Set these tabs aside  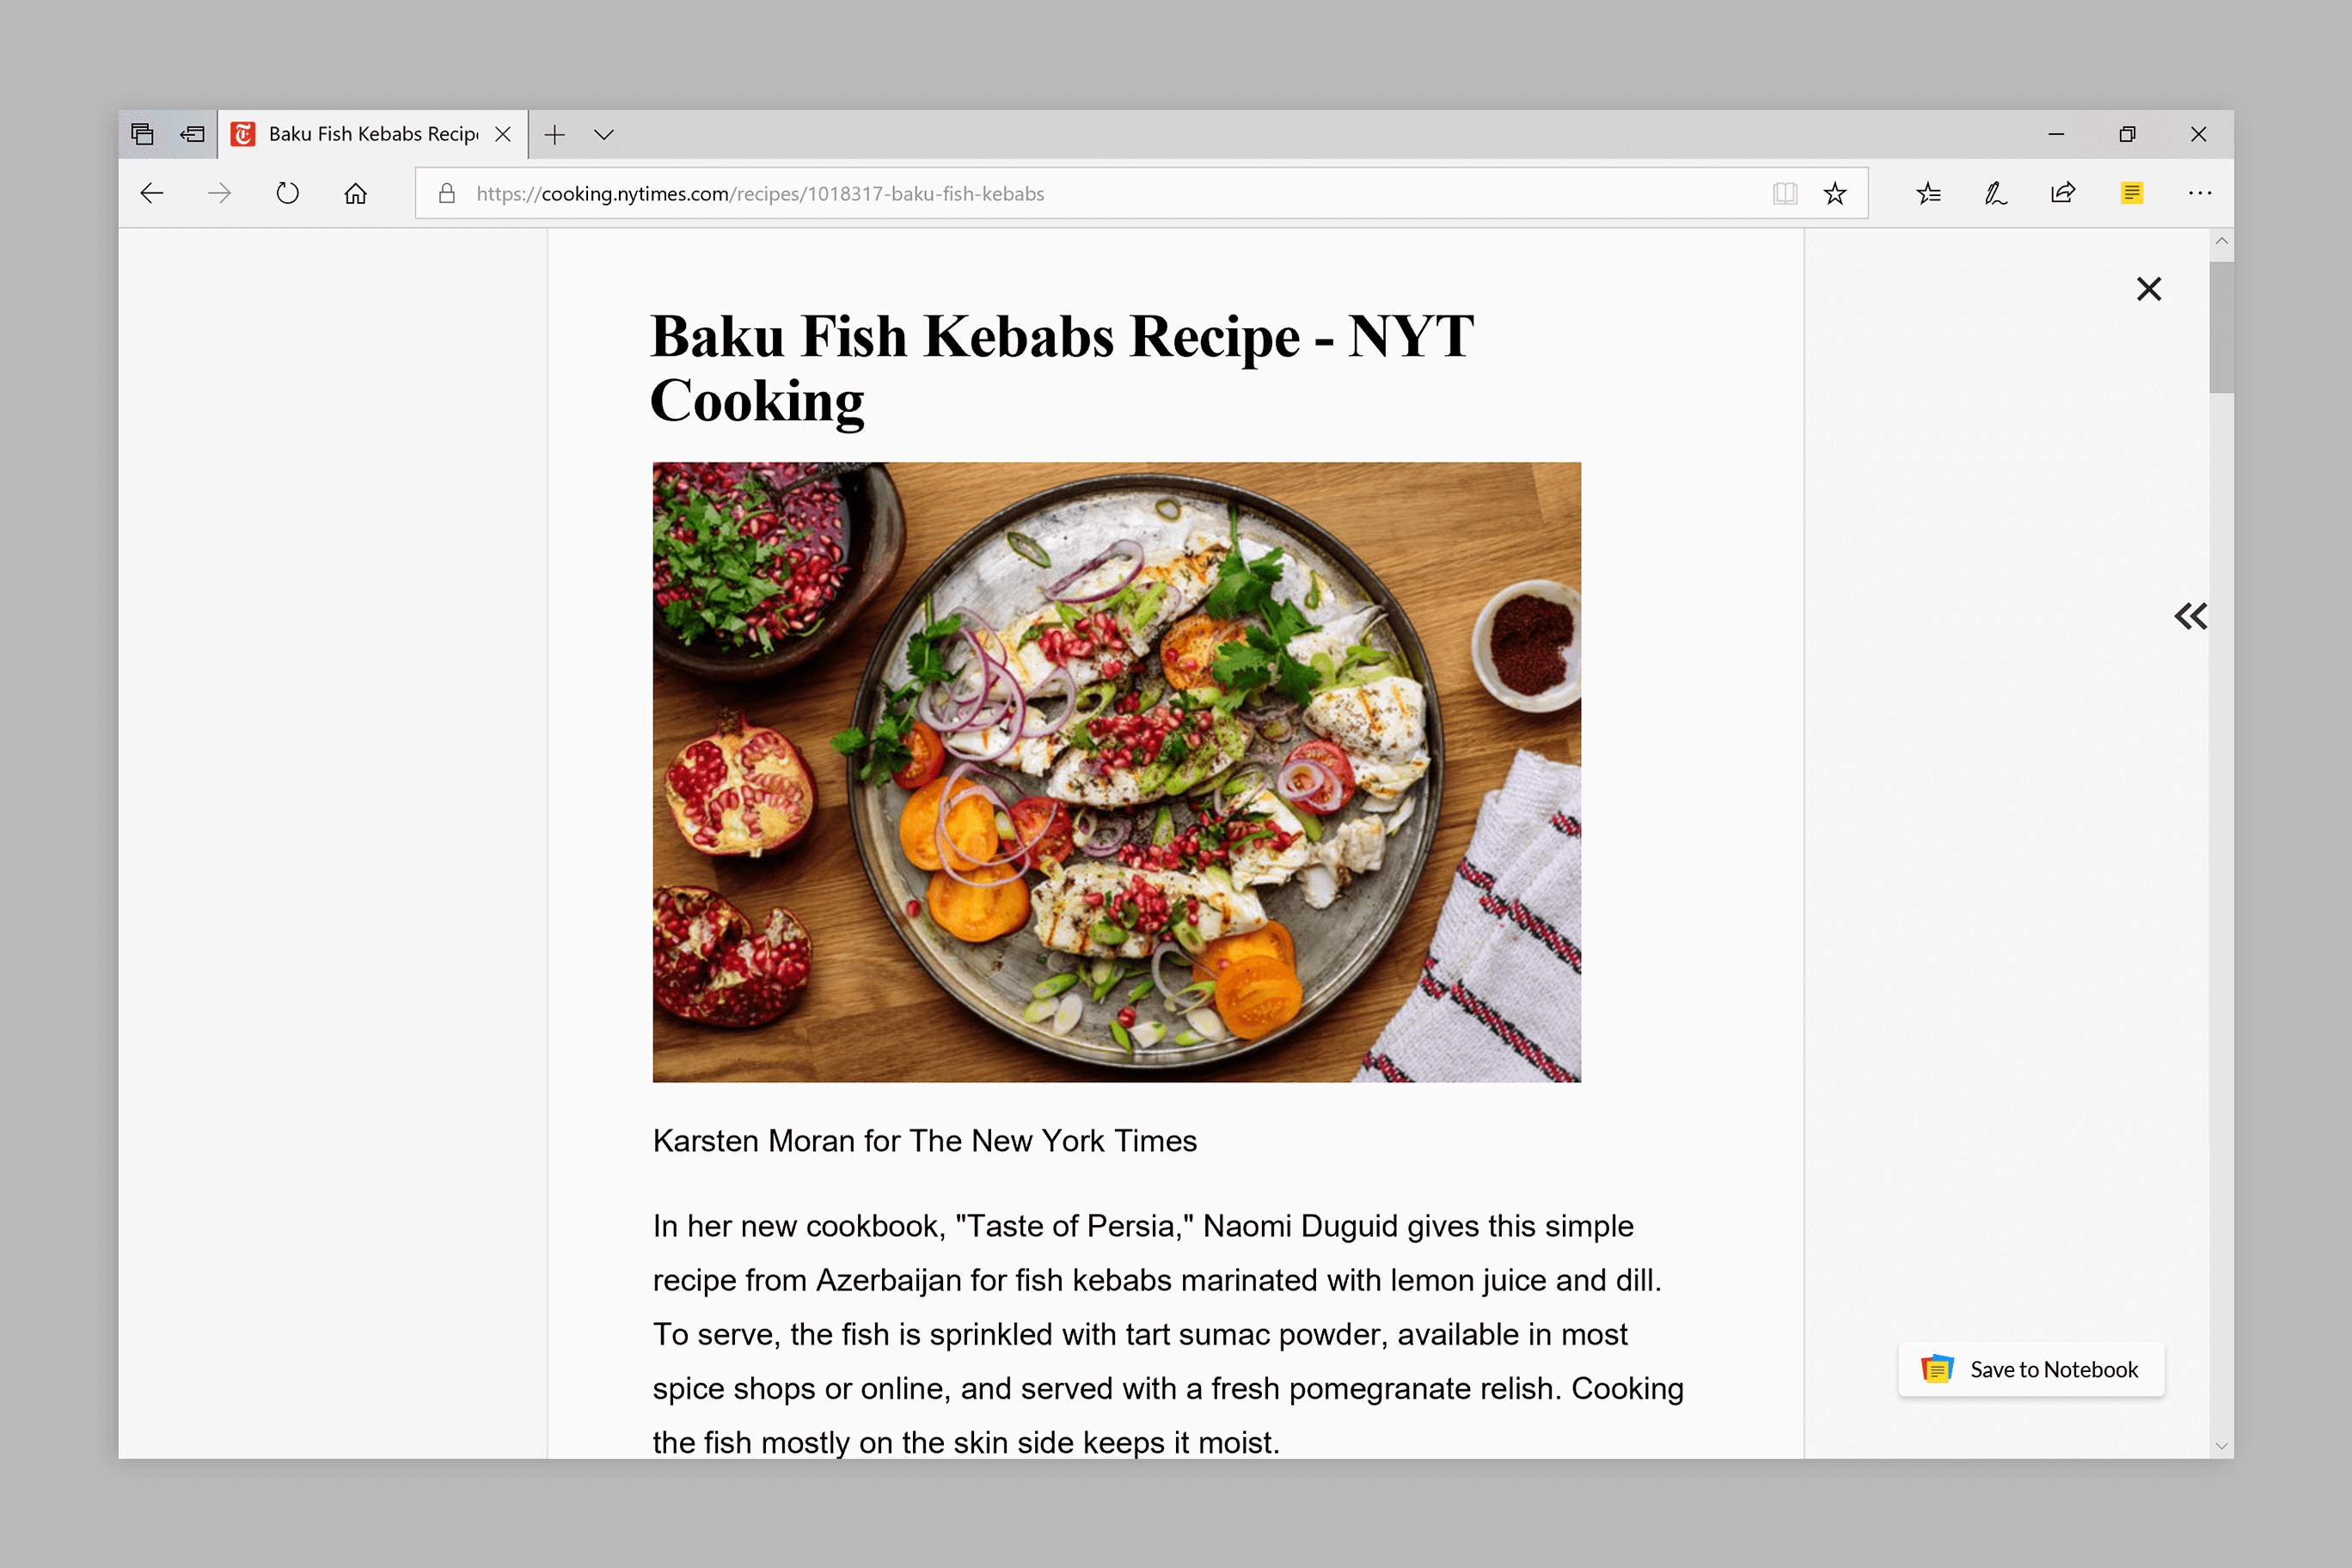pyautogui.click(x=192, y=134)
